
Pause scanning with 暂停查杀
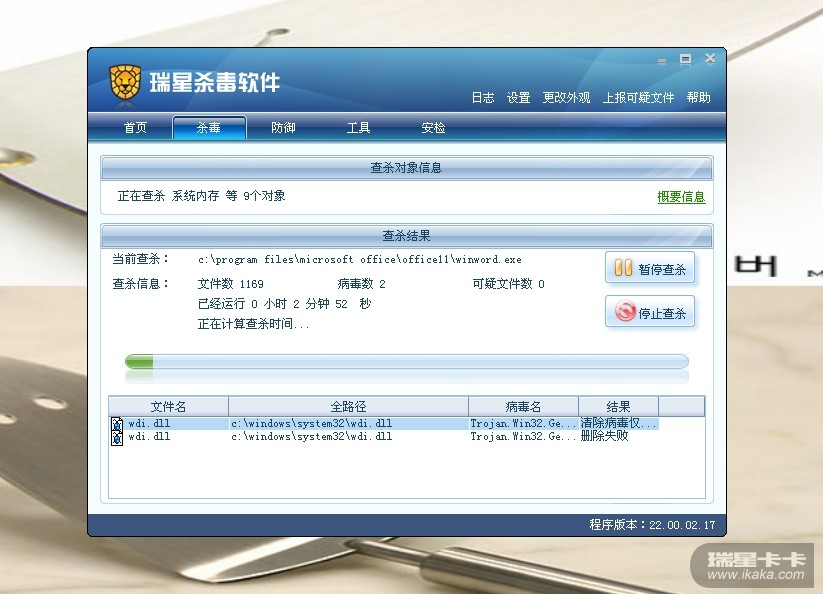[650, 268]
